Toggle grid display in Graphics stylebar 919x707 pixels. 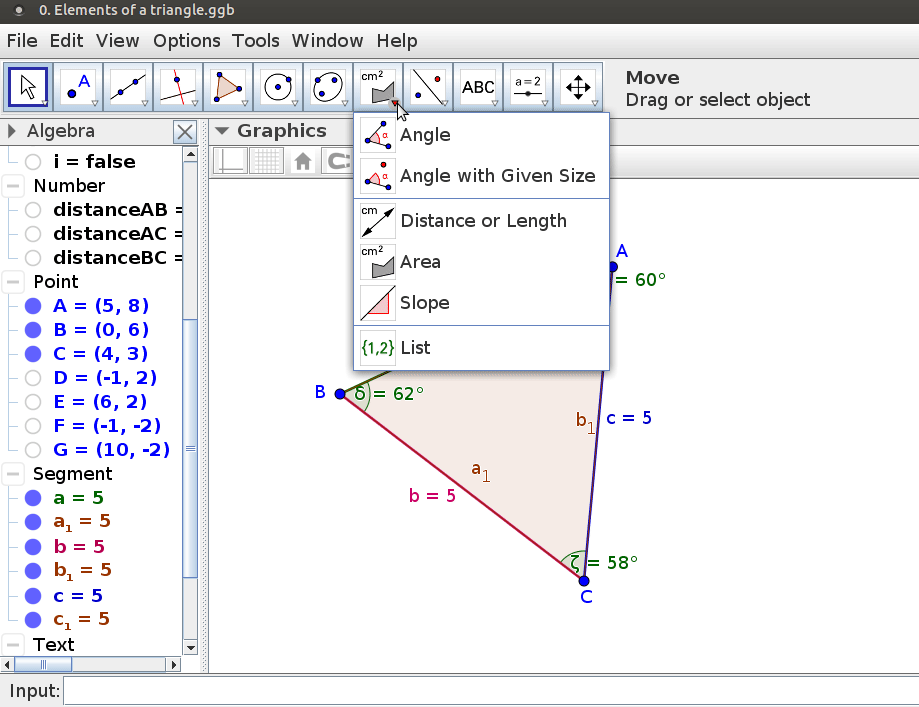point(267,161)
